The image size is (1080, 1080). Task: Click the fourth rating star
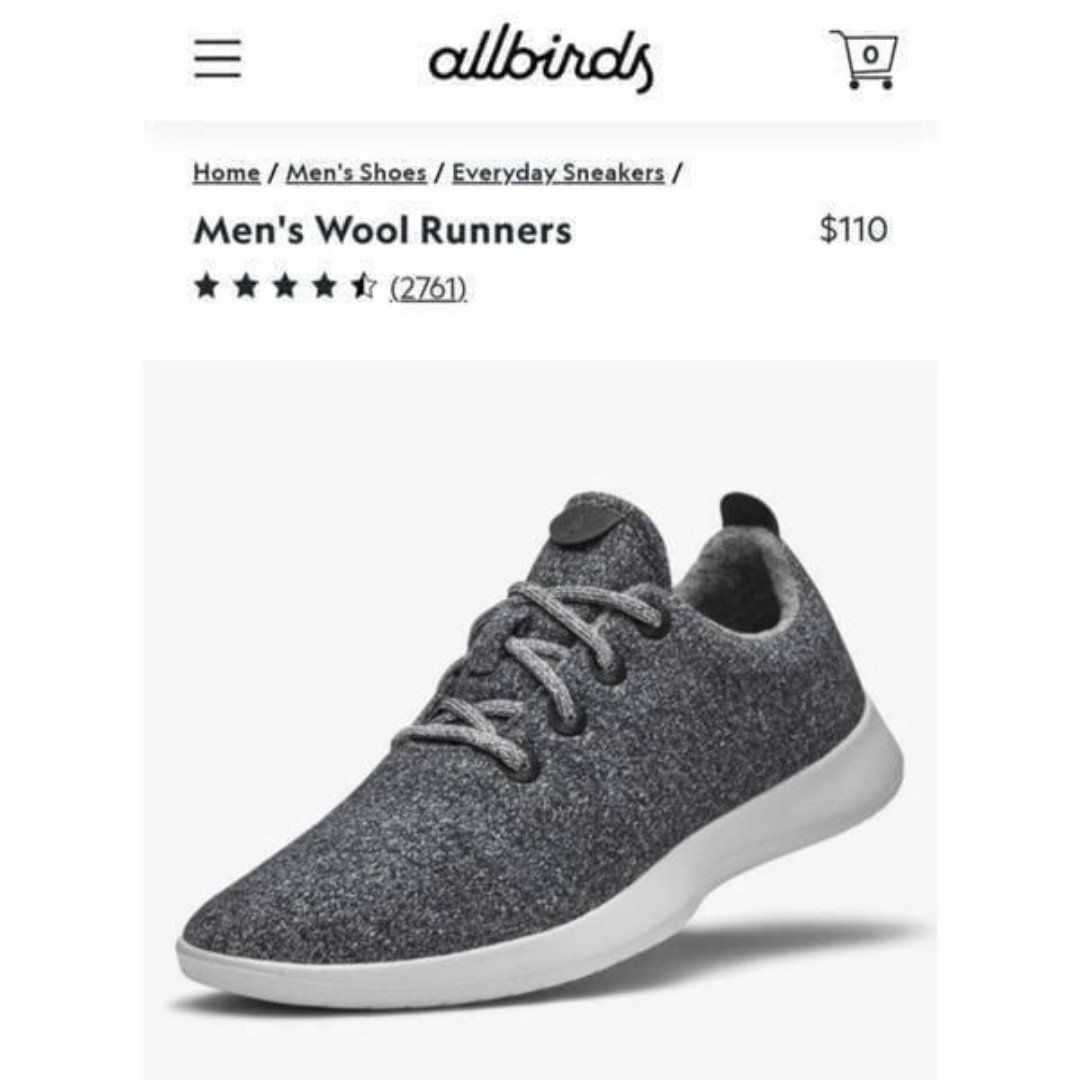[x=324, y=286]
